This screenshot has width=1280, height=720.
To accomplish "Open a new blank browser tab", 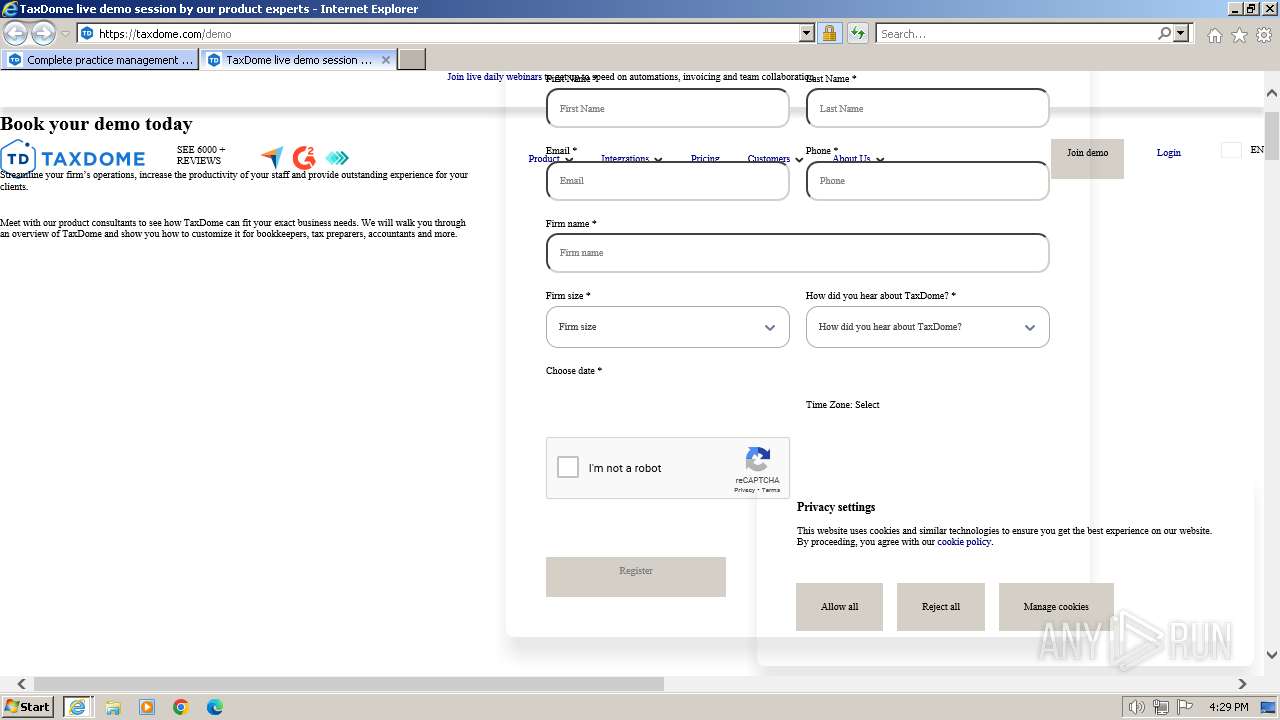I will tap(412, 60).
